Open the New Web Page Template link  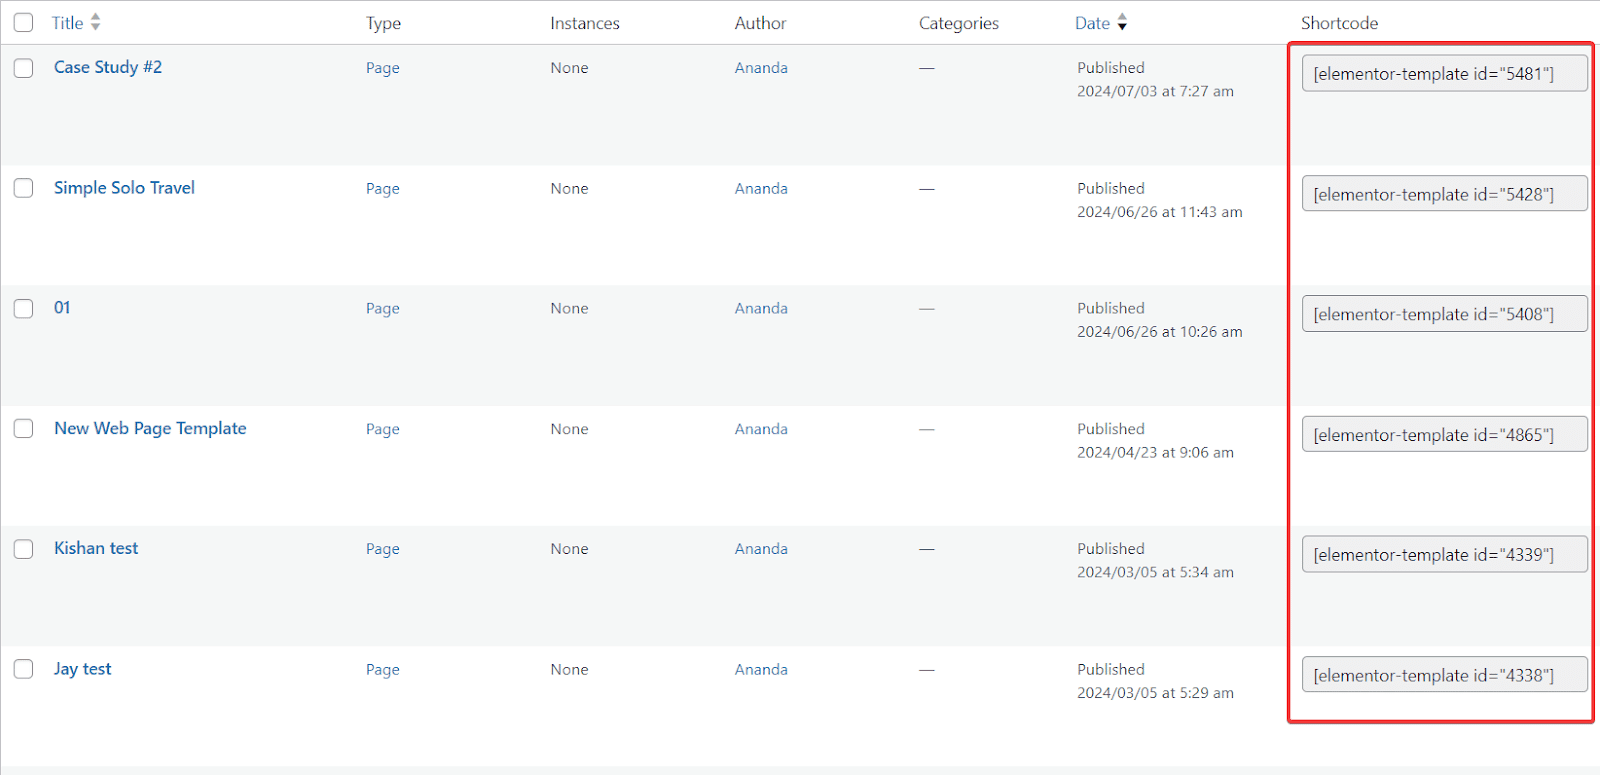pos(150,428)
